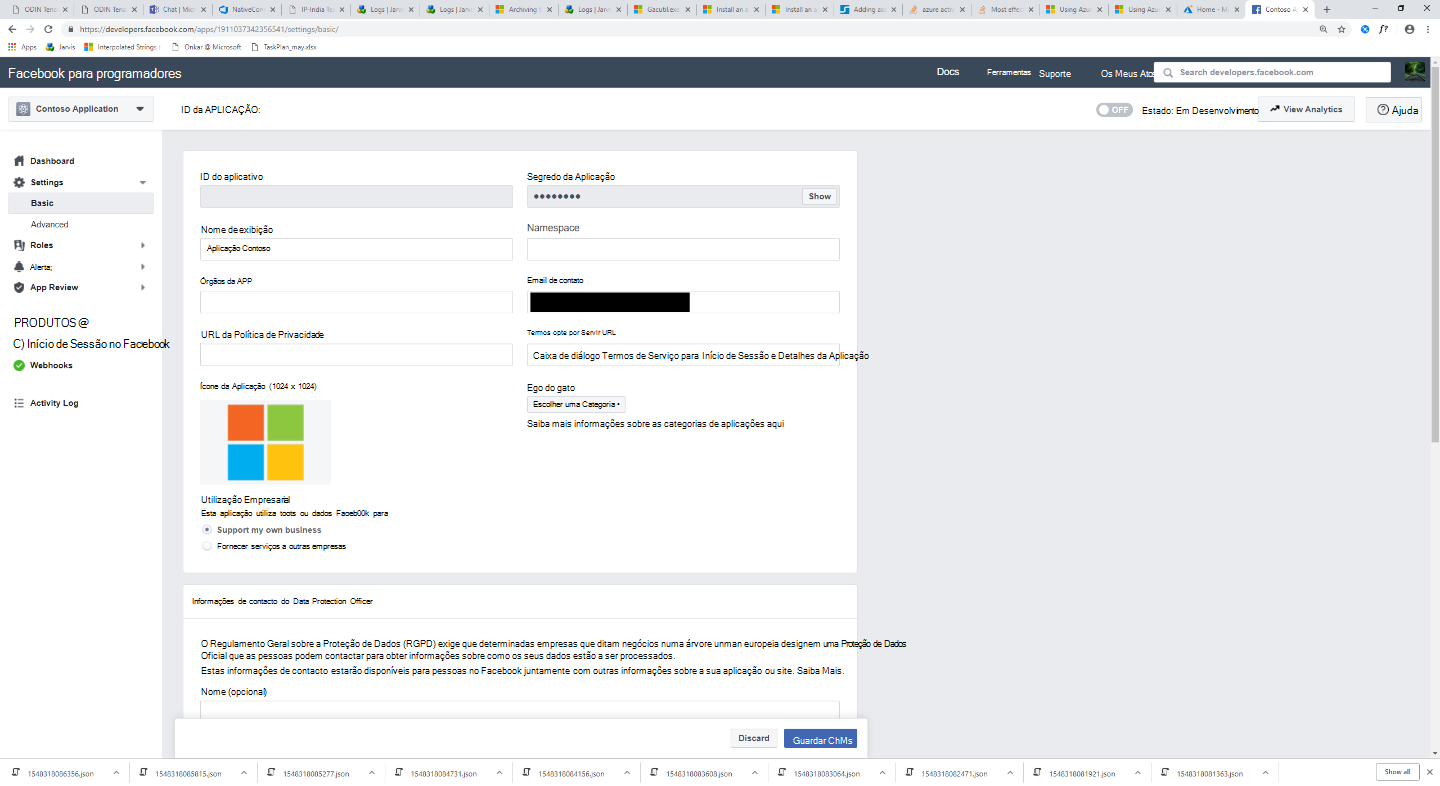
Task: Click the Contoso Application app icon
Action: point(24,109)
